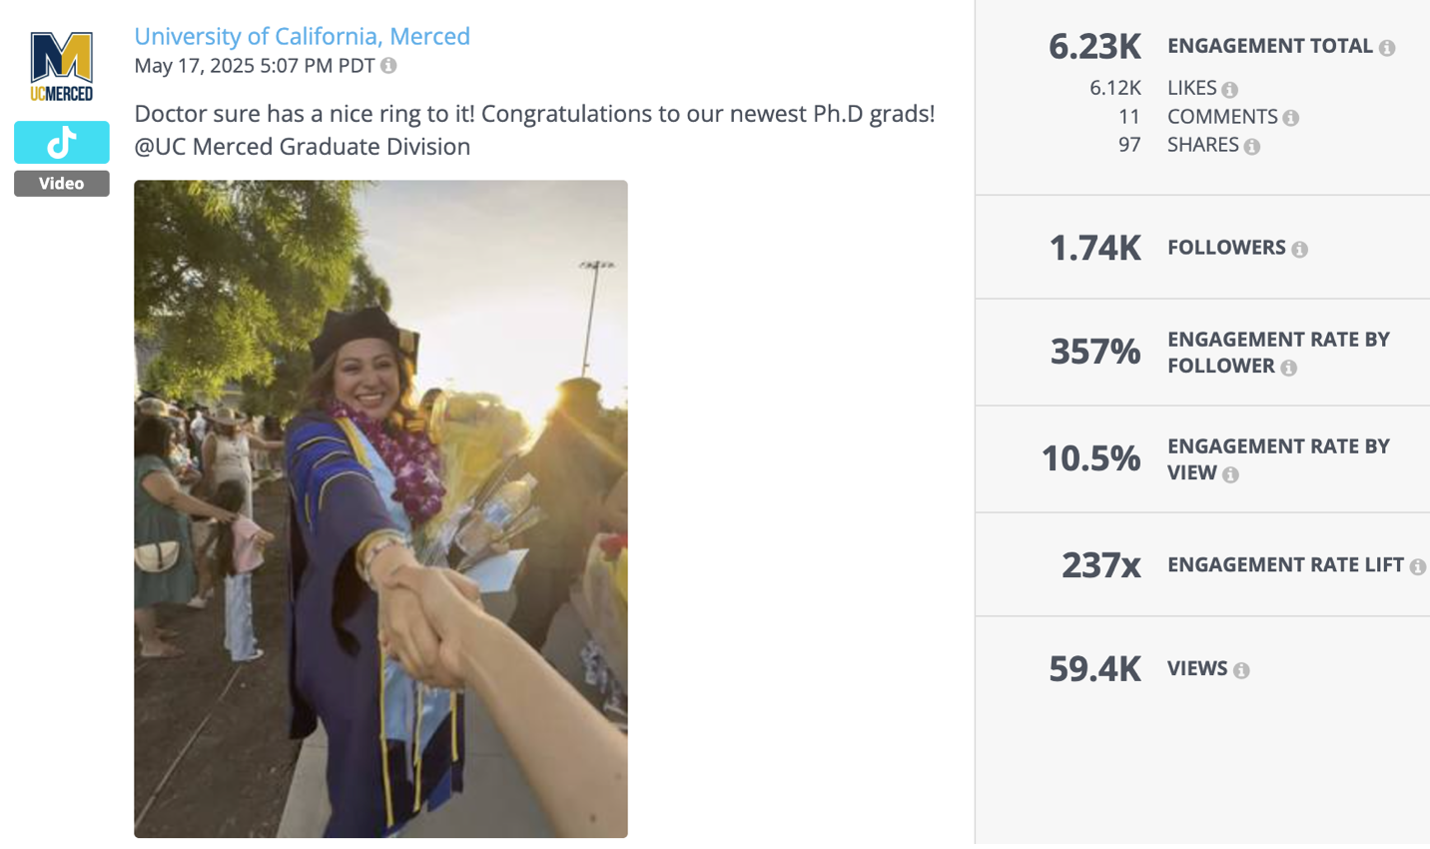Viewport: 1430px width, 849px height.
Task: Click the Comments info icon
Action: 1290,117
